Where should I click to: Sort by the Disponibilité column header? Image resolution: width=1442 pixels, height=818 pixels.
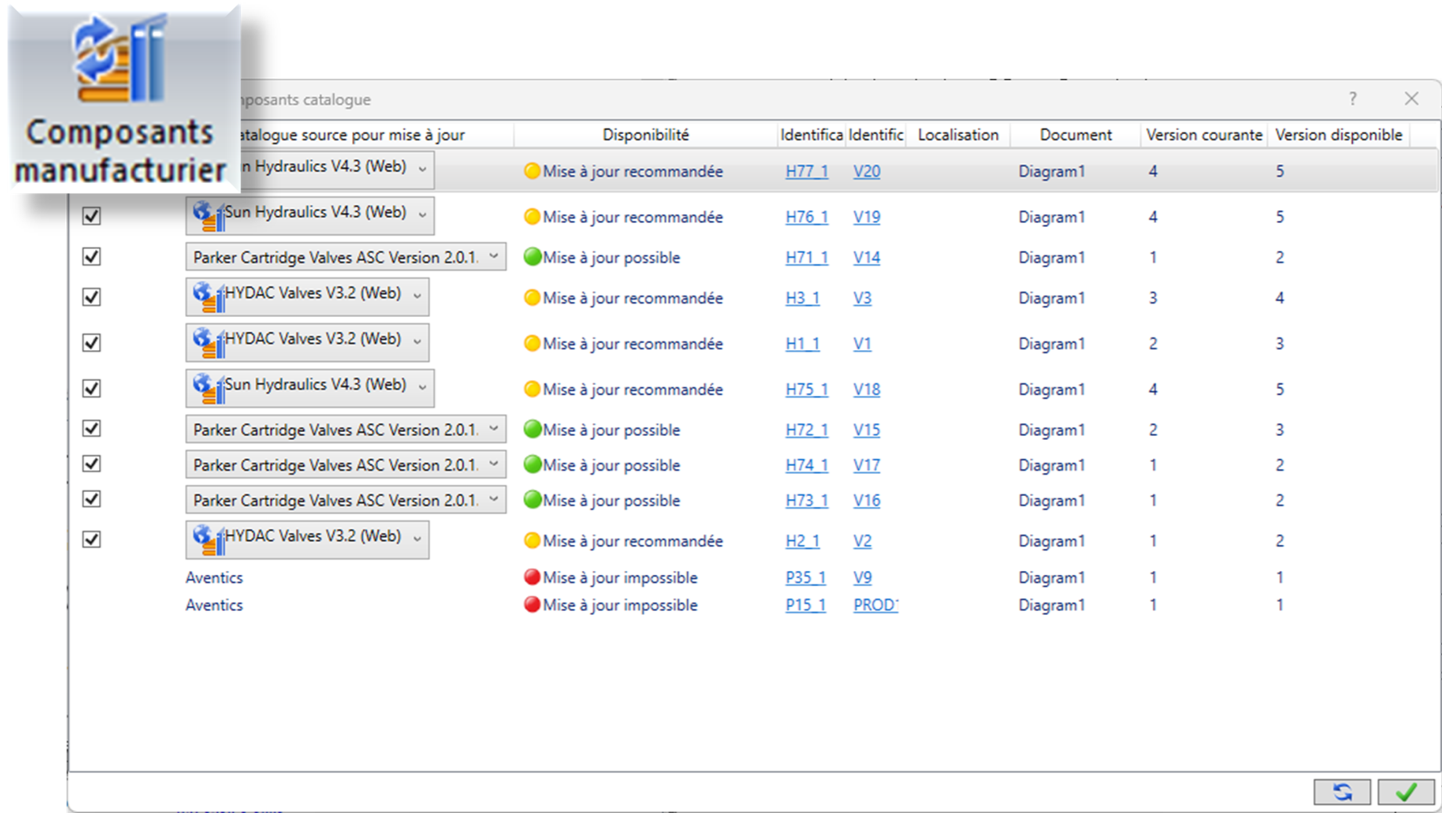(x=645, y=135)
